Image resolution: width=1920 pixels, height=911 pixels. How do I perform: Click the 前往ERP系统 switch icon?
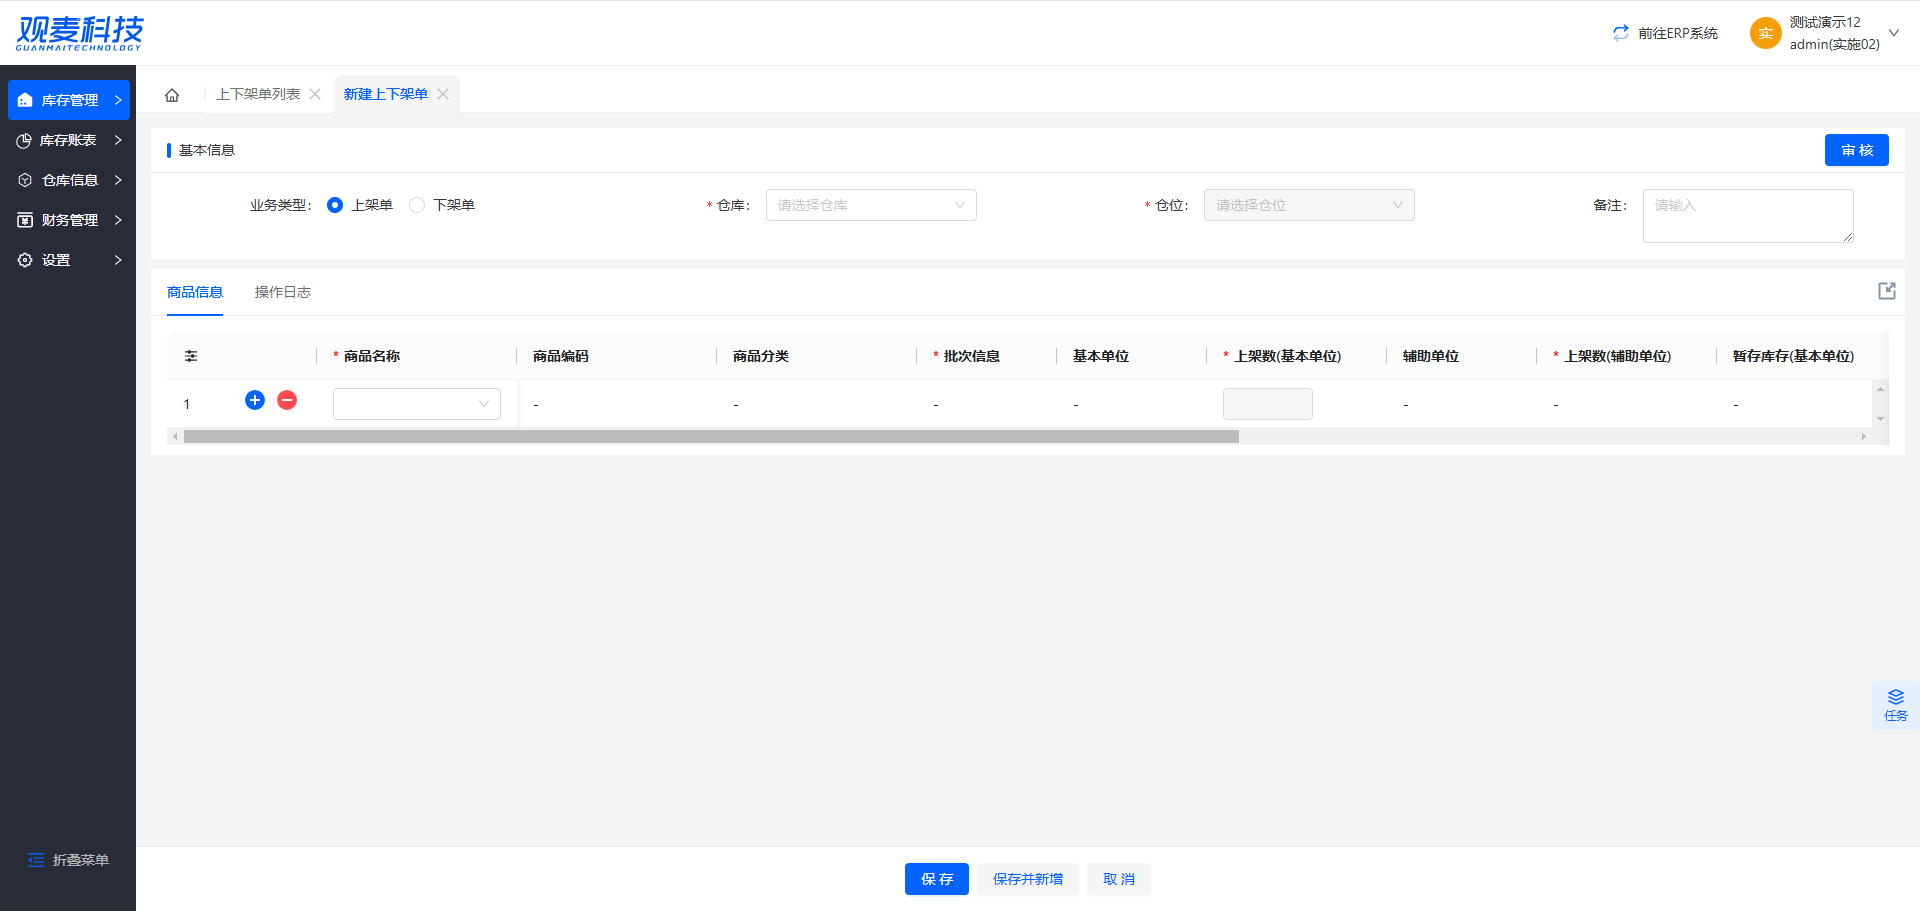point(1621,33)
